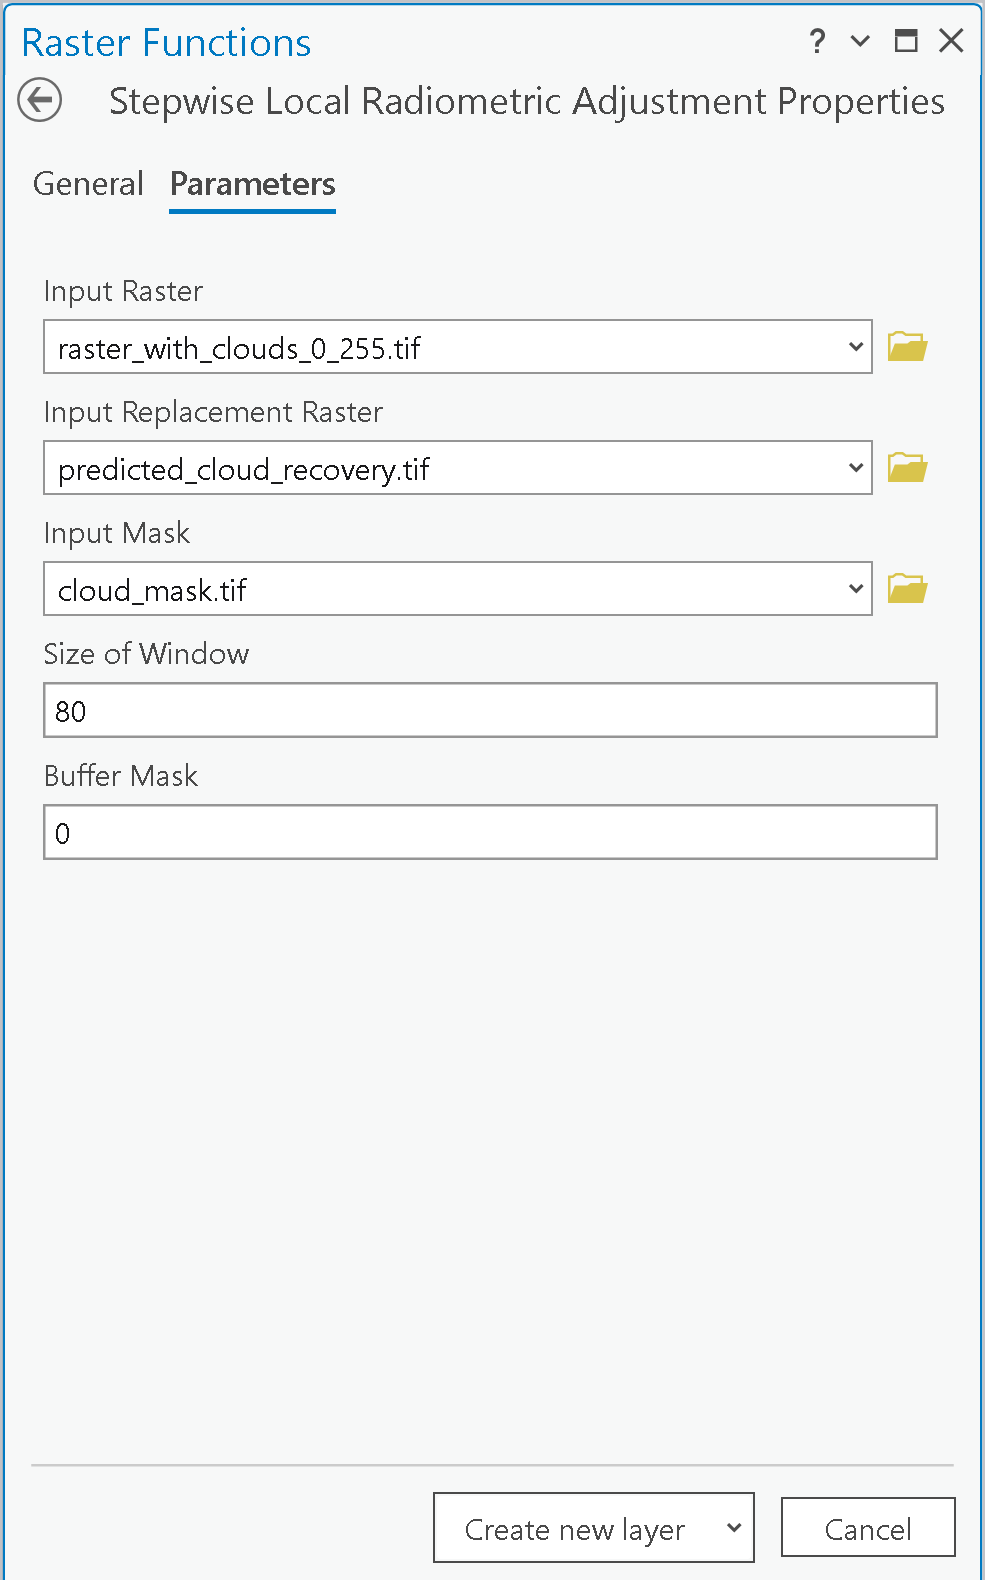
Task: Click the Size of Window field
Action: pyautogui.click(x=490, y=711)
